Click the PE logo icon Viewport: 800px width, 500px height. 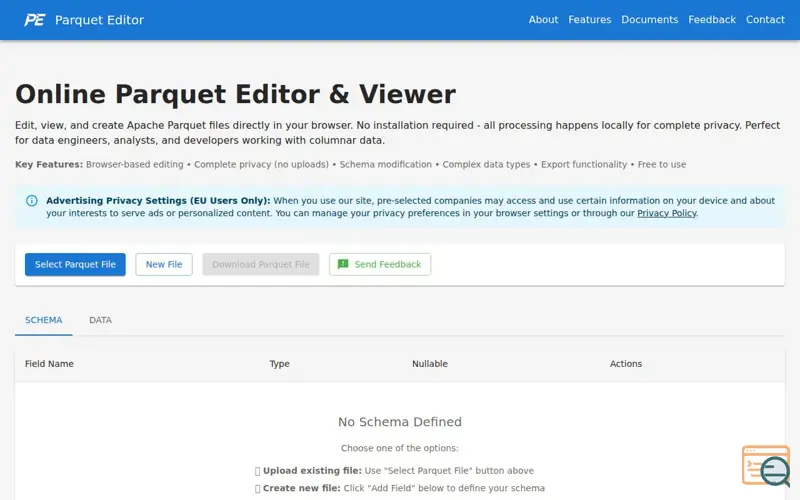pyautogui.click(x=35, y=20)
